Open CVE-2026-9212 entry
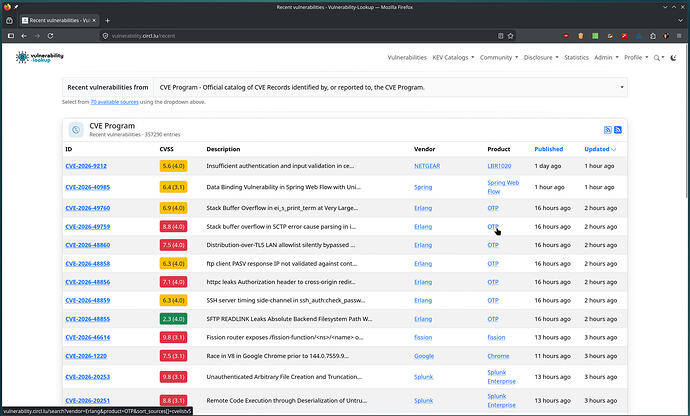690x416 pixels. click(x=86, y=166)
